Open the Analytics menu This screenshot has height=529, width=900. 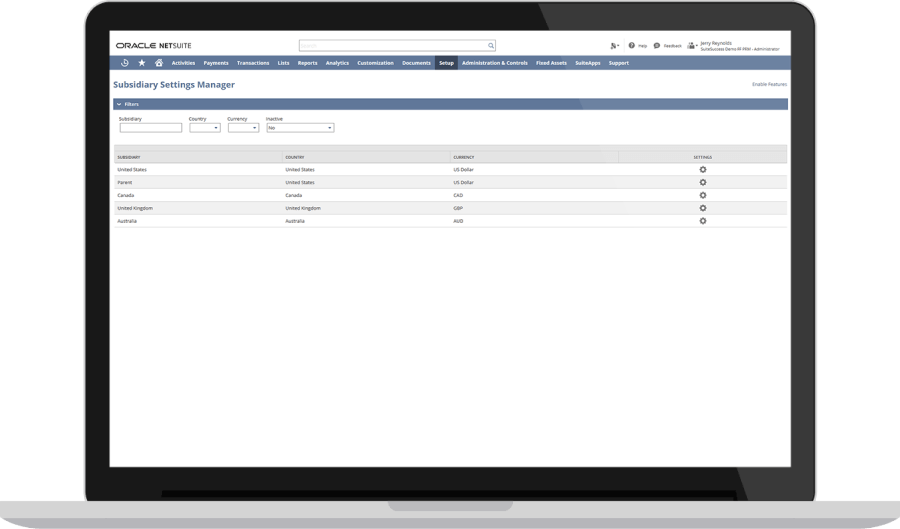click(x=338, y=63)
